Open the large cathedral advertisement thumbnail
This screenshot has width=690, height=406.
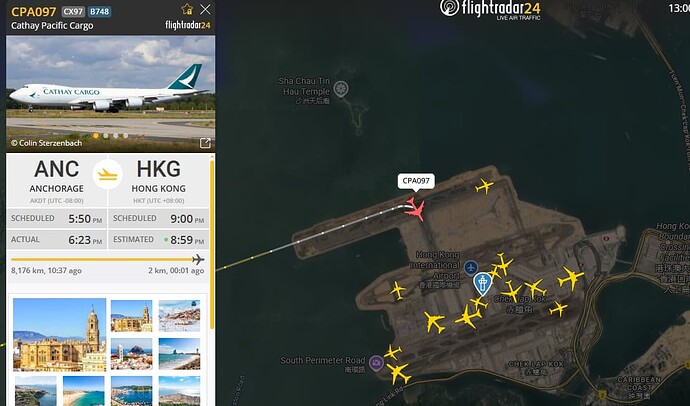(x=59, y=335)
